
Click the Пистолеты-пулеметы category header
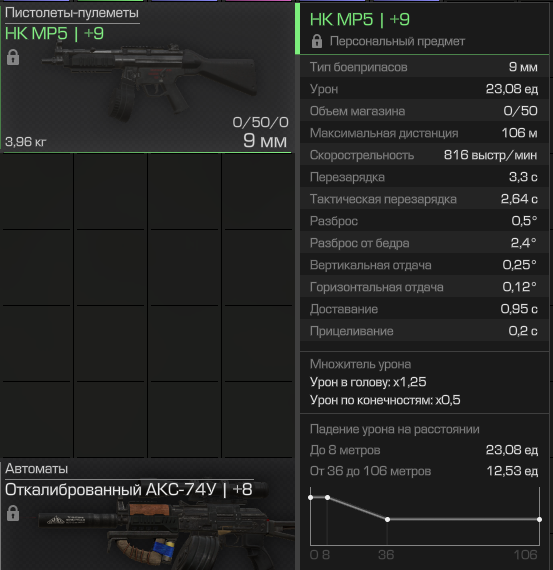pos(72,13)
